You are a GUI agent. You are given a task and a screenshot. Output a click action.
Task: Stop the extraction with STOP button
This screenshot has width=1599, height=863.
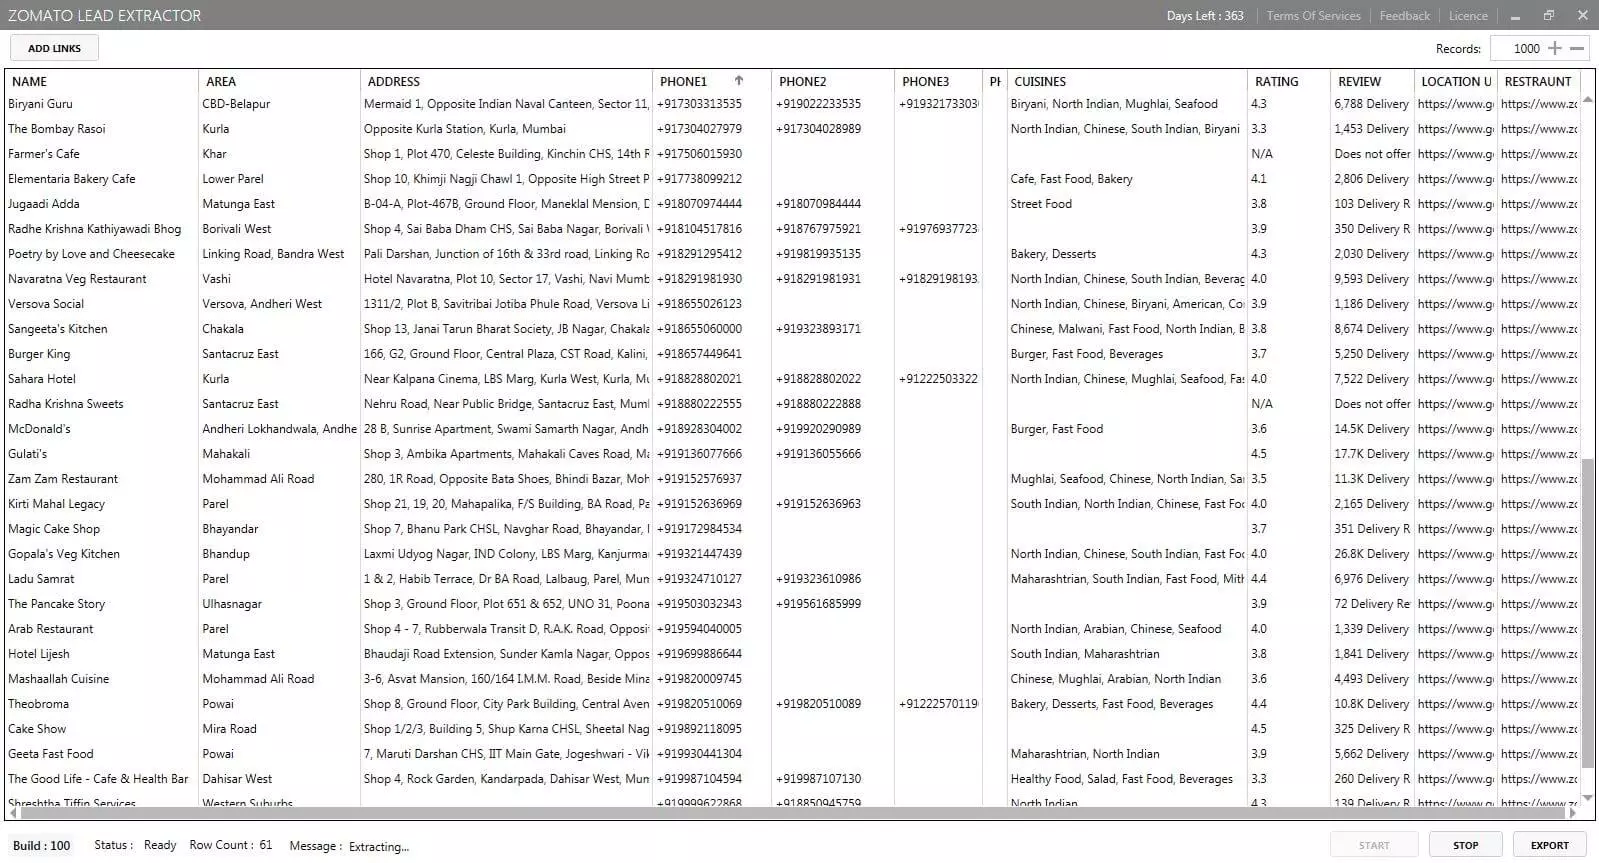(1465, 845)
